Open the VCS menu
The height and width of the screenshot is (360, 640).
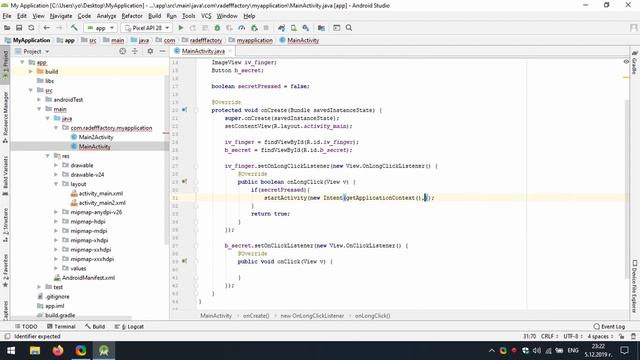(x=206, y=16)
